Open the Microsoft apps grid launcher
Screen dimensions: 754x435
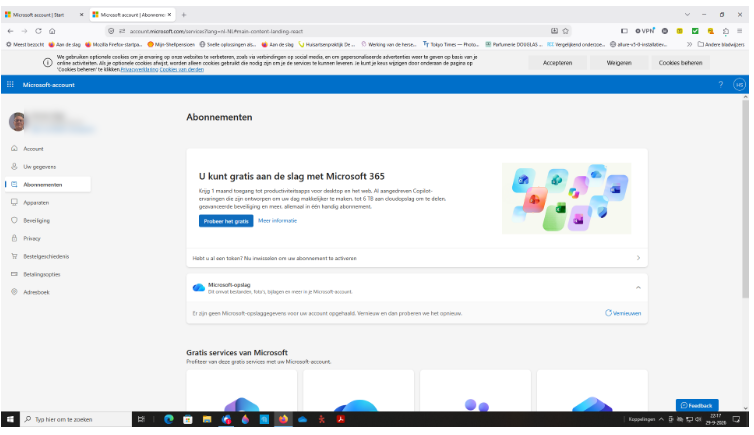pyautogui.click(x=10, y=85)
